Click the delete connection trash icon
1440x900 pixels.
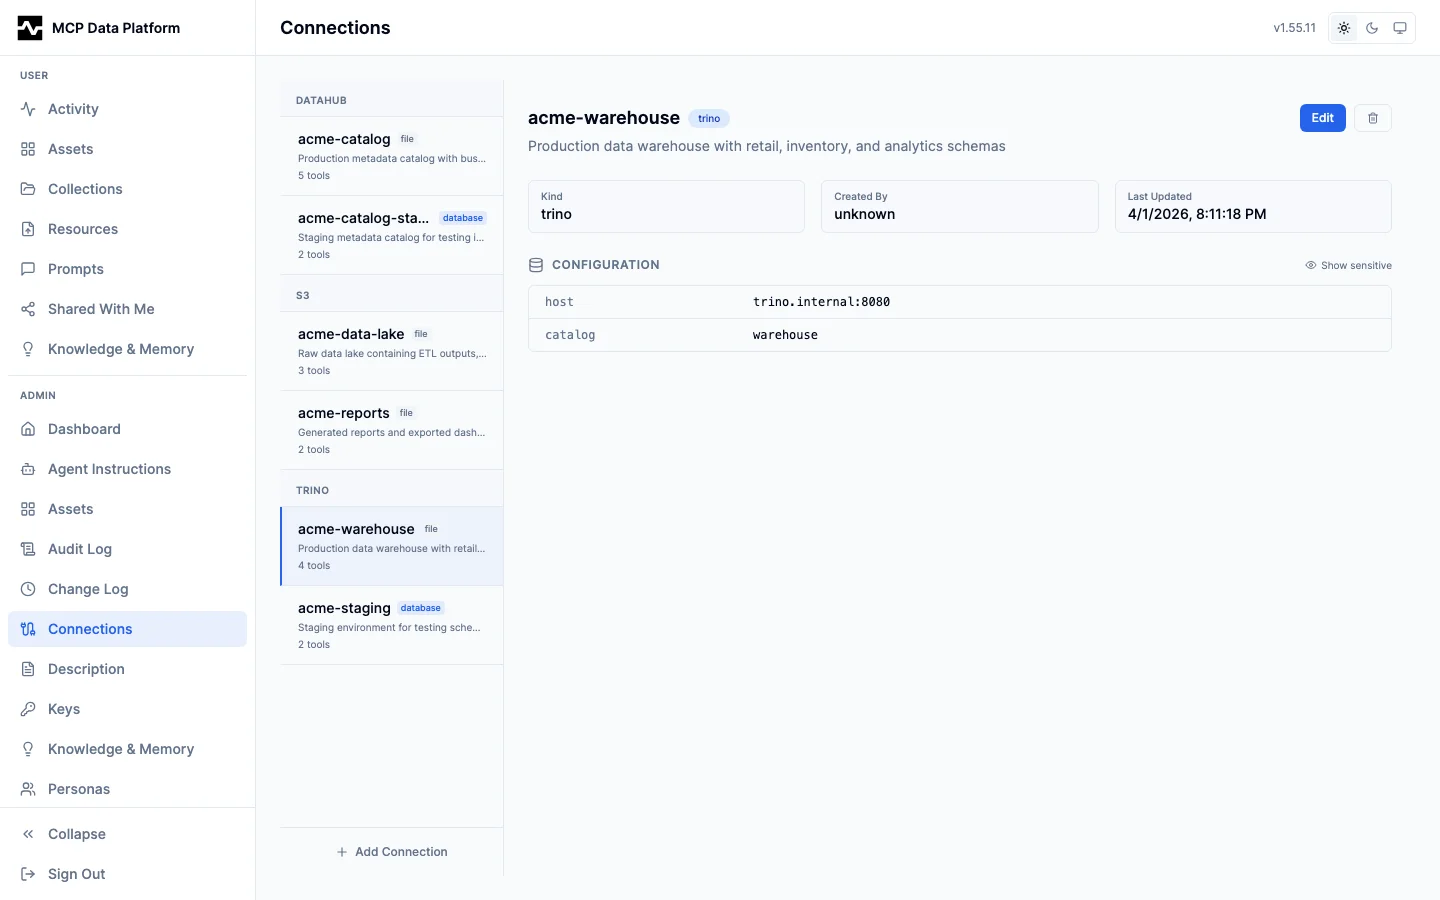click(x=1372, y=118)
